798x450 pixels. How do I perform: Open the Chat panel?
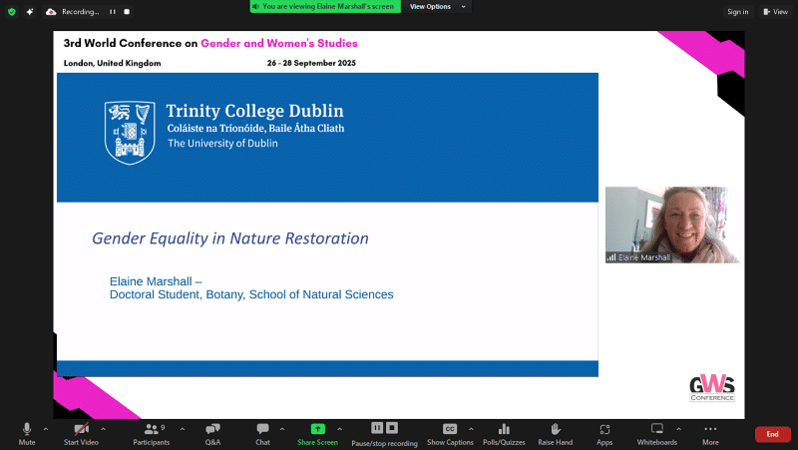pos(262,430)
